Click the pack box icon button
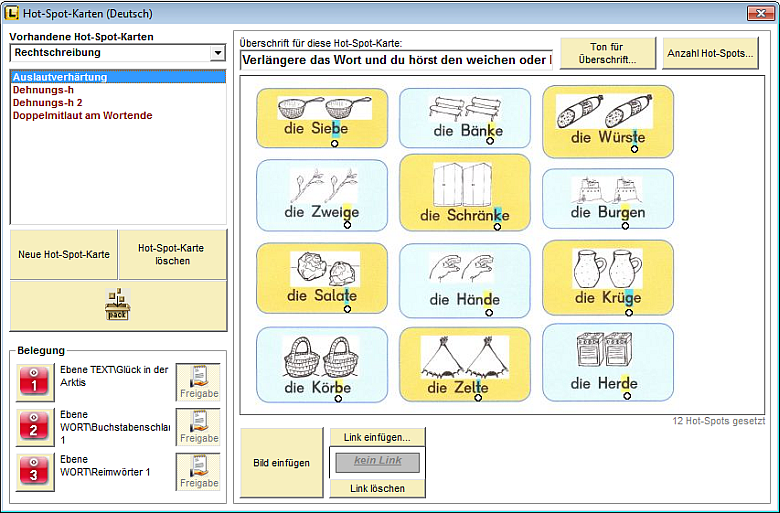 pyautogui.click(x=118, y=305)
